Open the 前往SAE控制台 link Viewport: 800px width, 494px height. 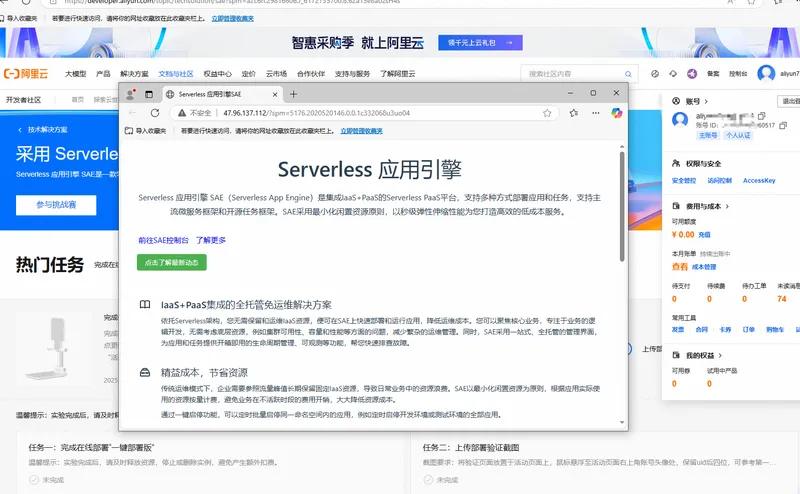click(x=163, y=240)
